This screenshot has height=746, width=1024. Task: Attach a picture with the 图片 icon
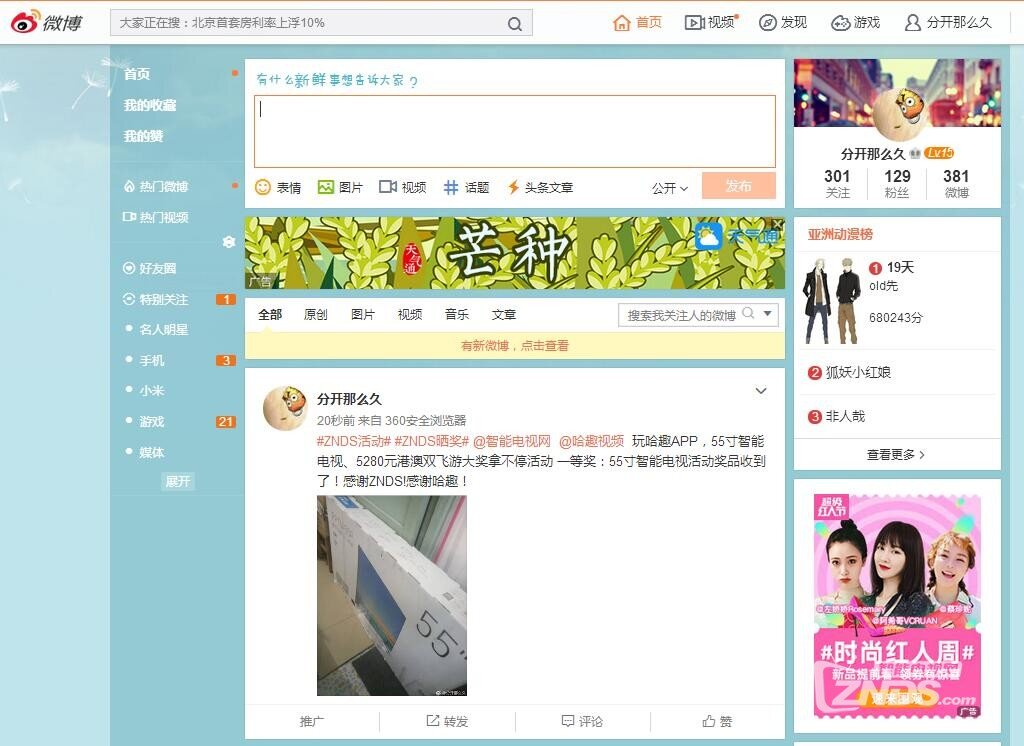point(325,187)
